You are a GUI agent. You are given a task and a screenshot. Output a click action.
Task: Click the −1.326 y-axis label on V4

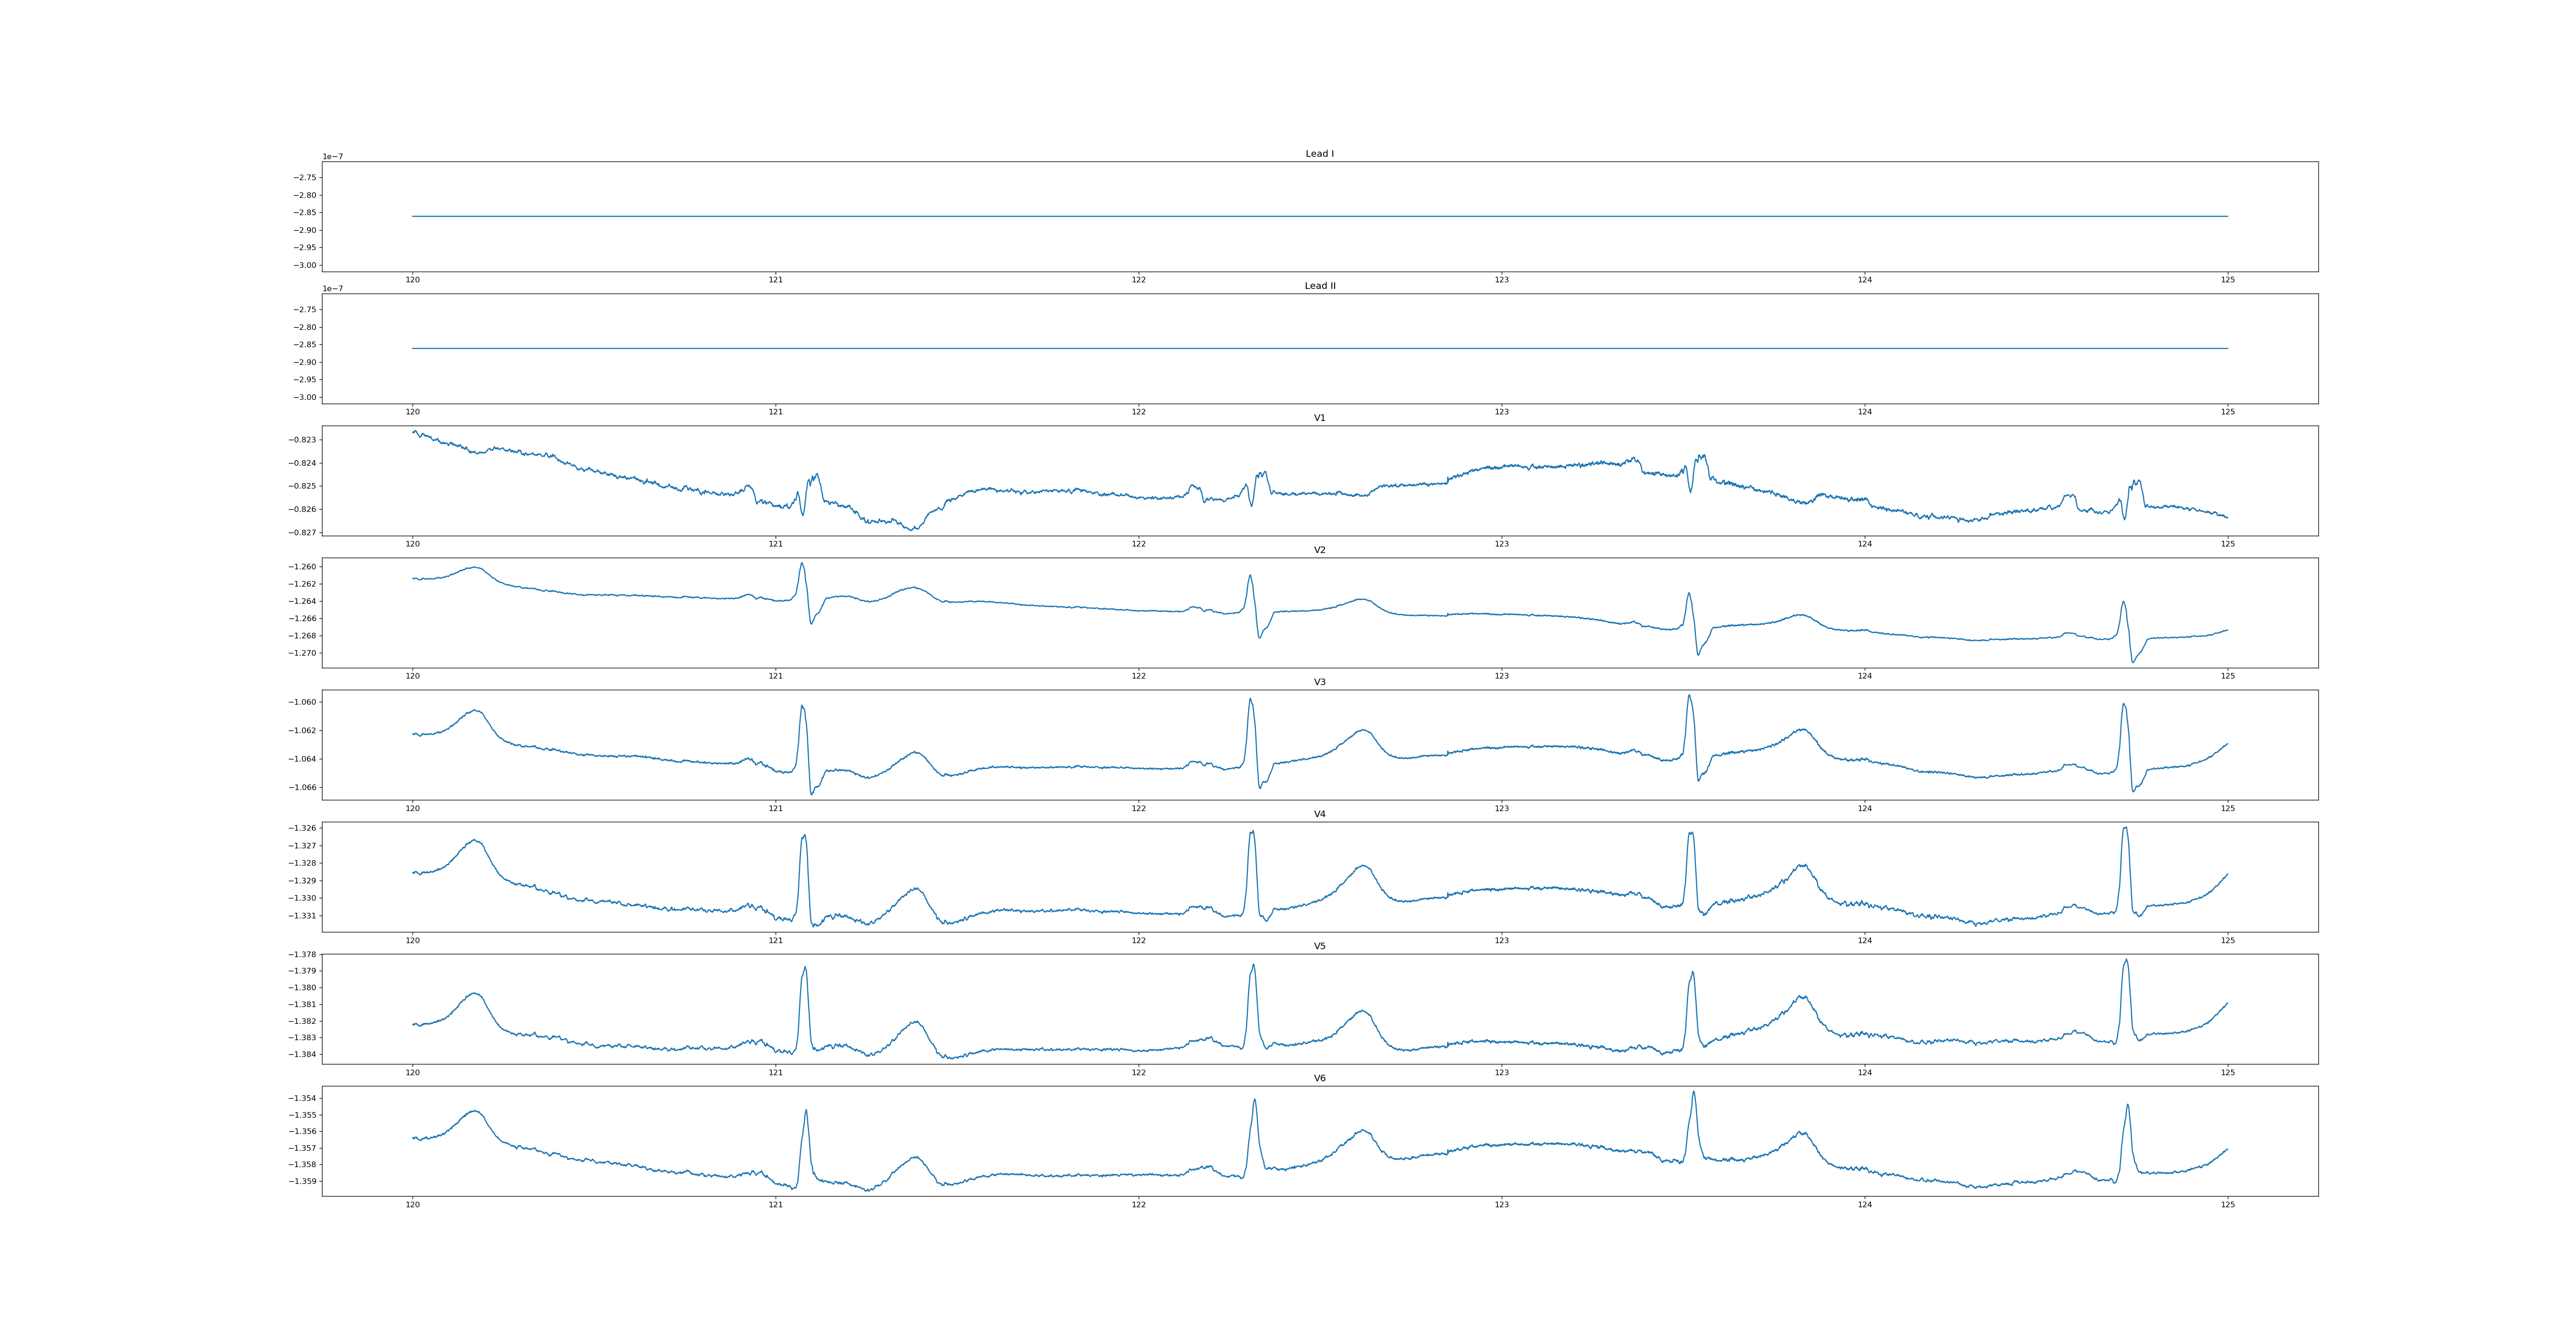tap(303, 828)
